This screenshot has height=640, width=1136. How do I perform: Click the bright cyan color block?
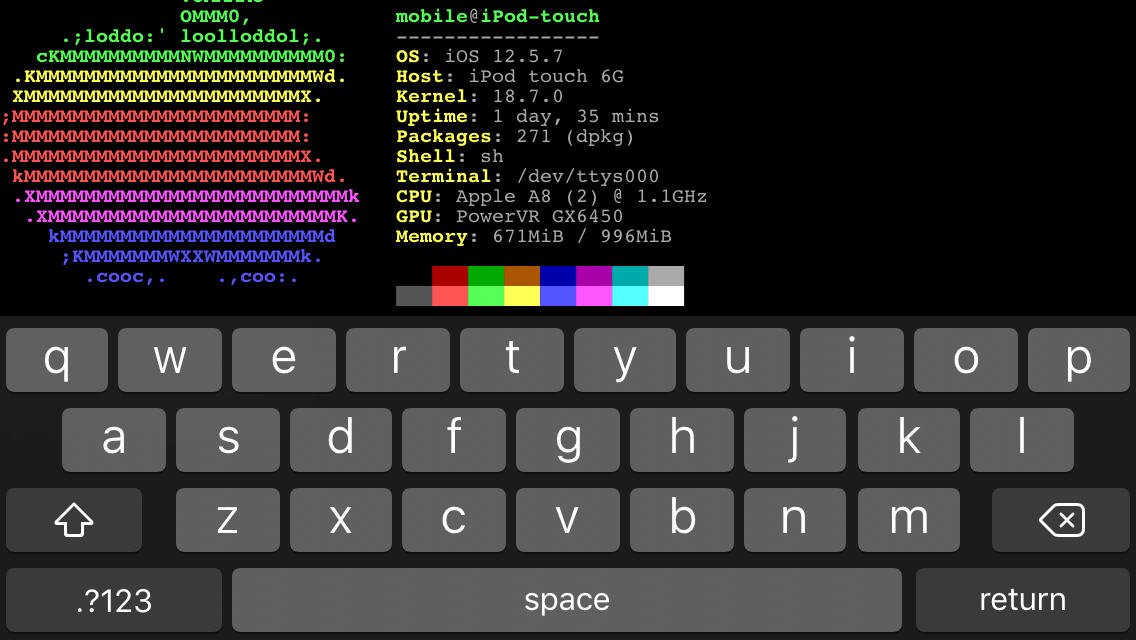(630, 296)
